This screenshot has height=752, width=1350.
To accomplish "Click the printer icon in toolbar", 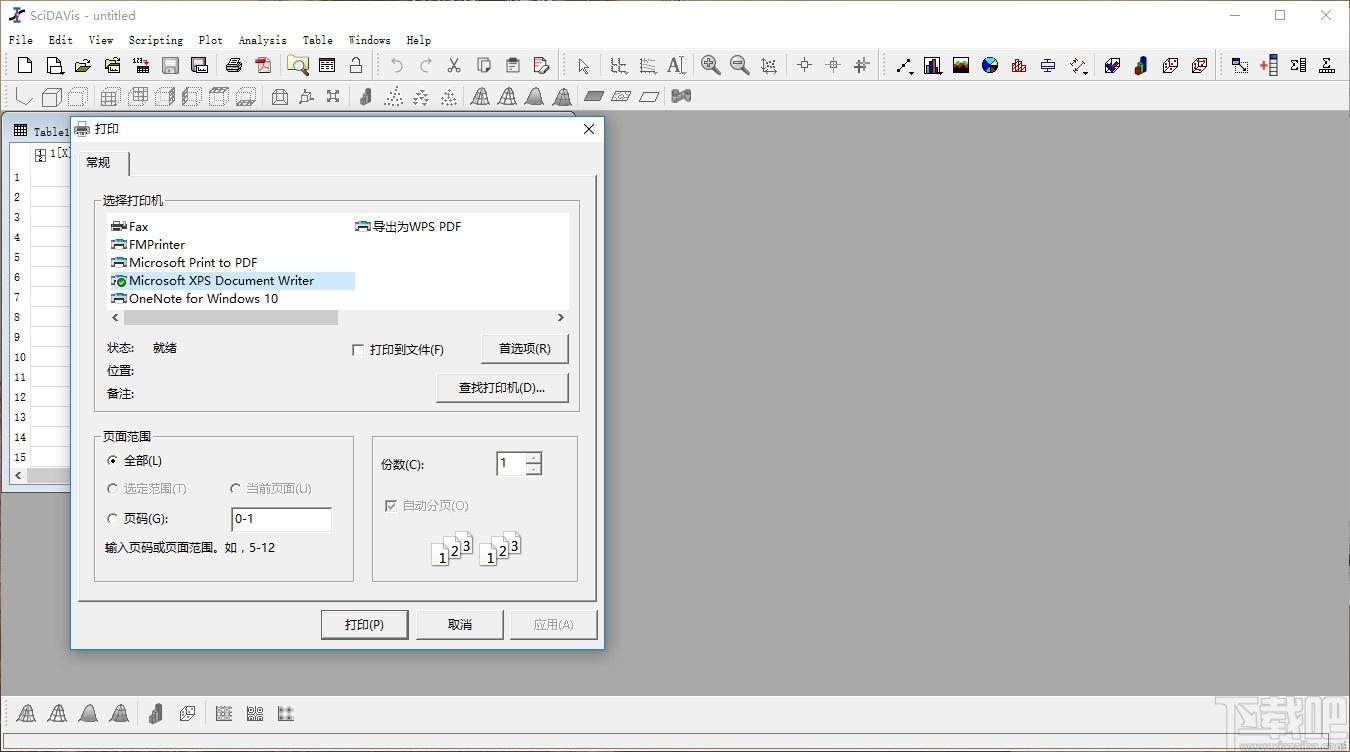I will point(234,66).
